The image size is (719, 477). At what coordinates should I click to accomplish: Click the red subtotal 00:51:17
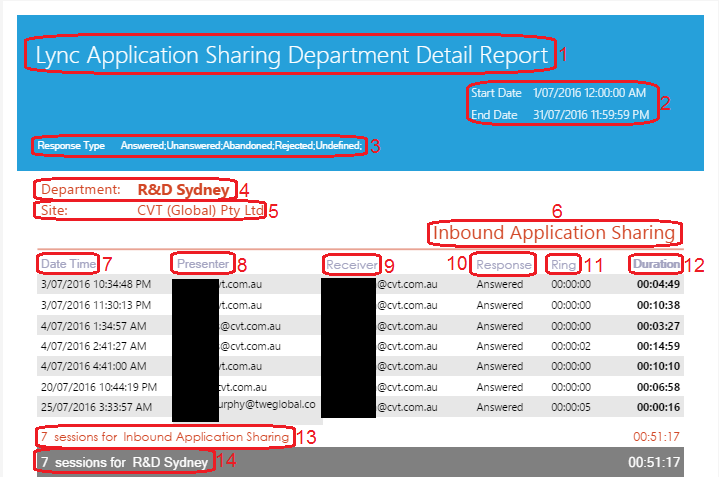click(x=656, y=437)
